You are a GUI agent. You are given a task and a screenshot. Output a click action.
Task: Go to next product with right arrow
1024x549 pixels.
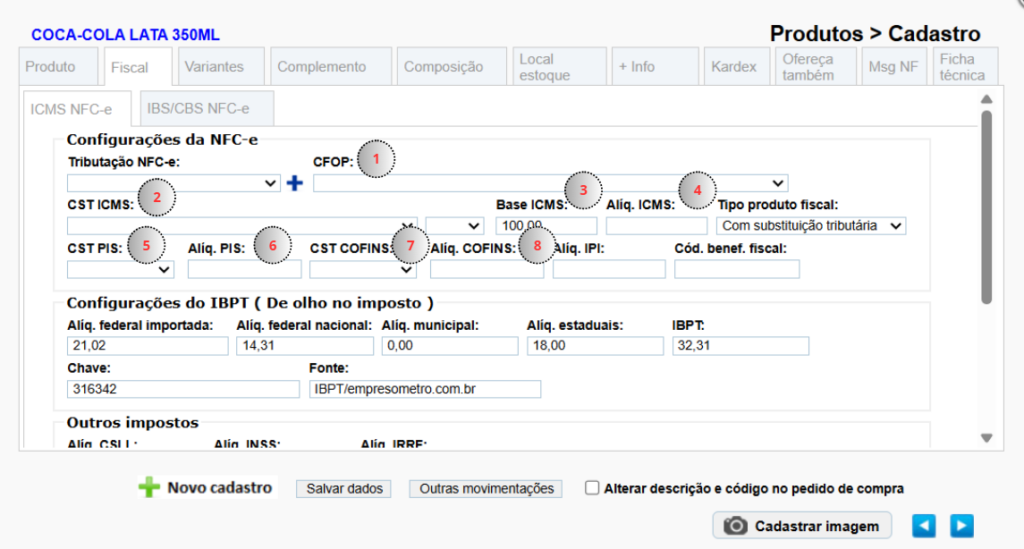point(962,525)
